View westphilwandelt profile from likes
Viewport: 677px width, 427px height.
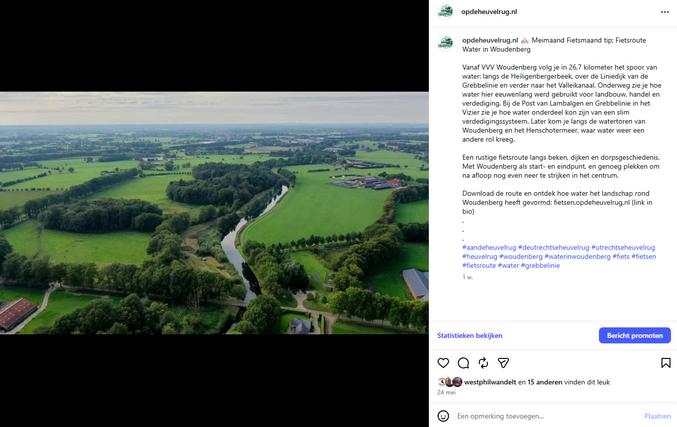[x=490, y=382]
